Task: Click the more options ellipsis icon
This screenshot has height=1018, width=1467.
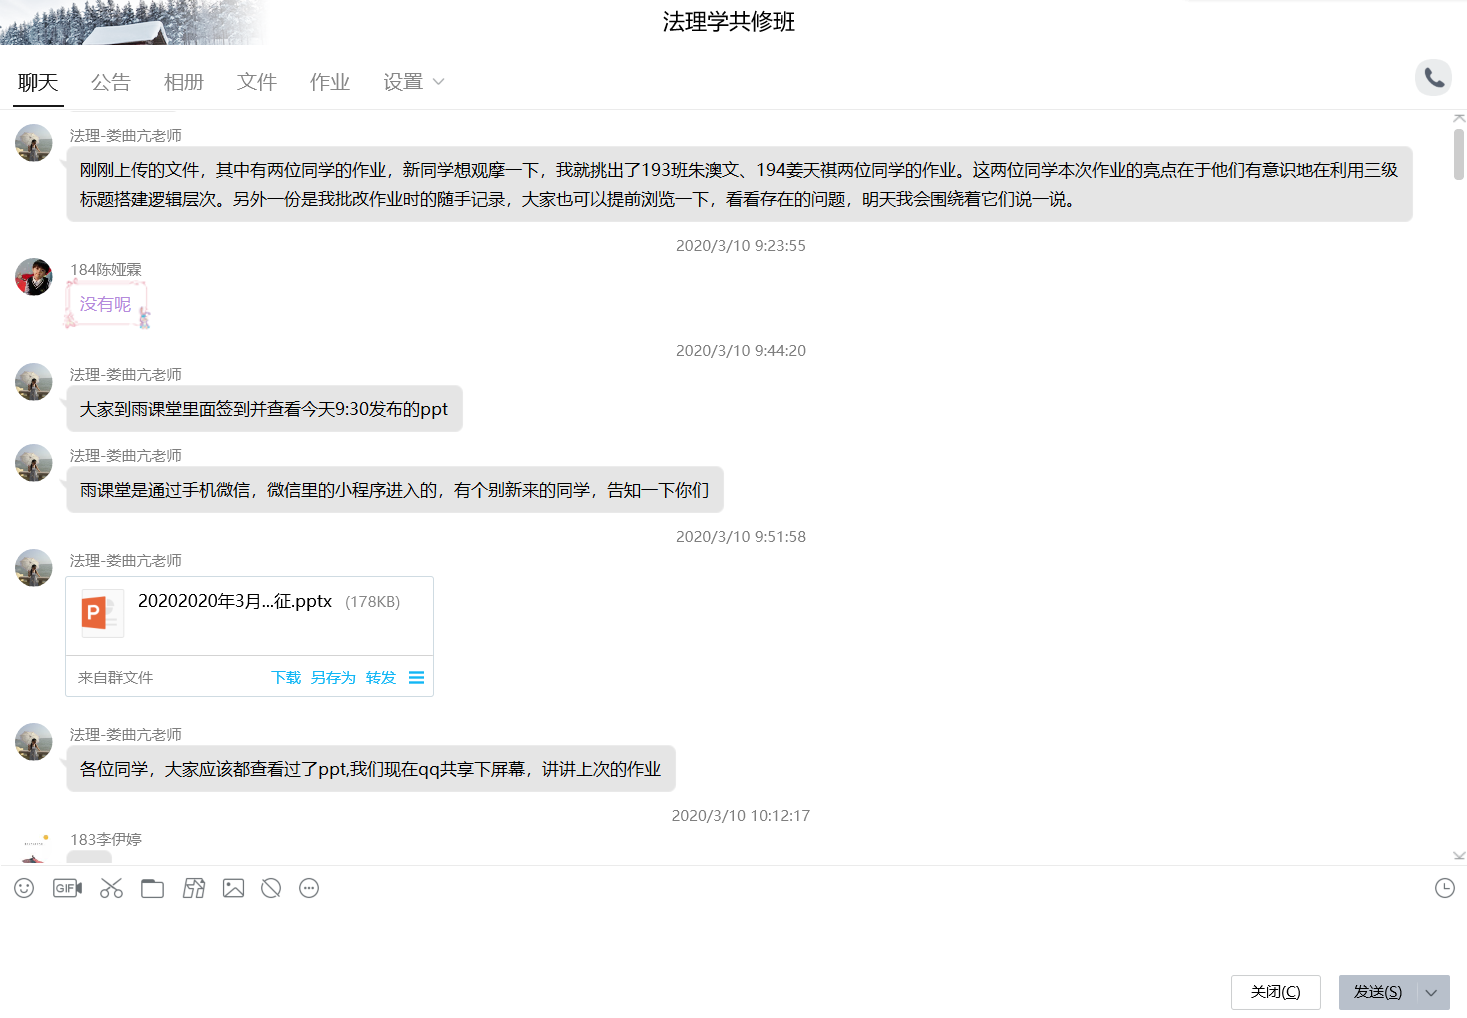Action: 309,888
